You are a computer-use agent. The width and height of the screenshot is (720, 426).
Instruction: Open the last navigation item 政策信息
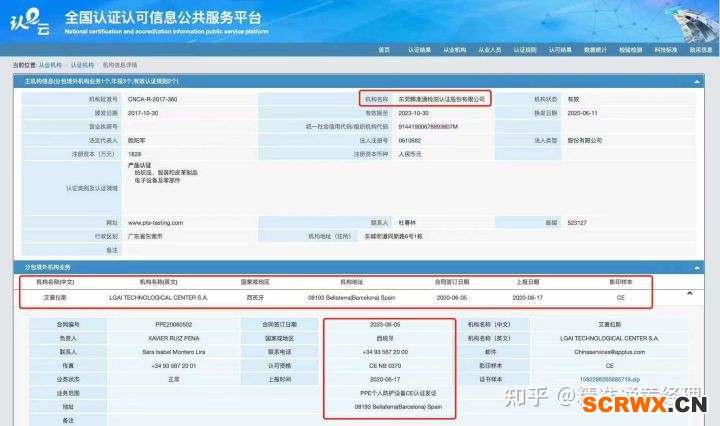(701, 50)
